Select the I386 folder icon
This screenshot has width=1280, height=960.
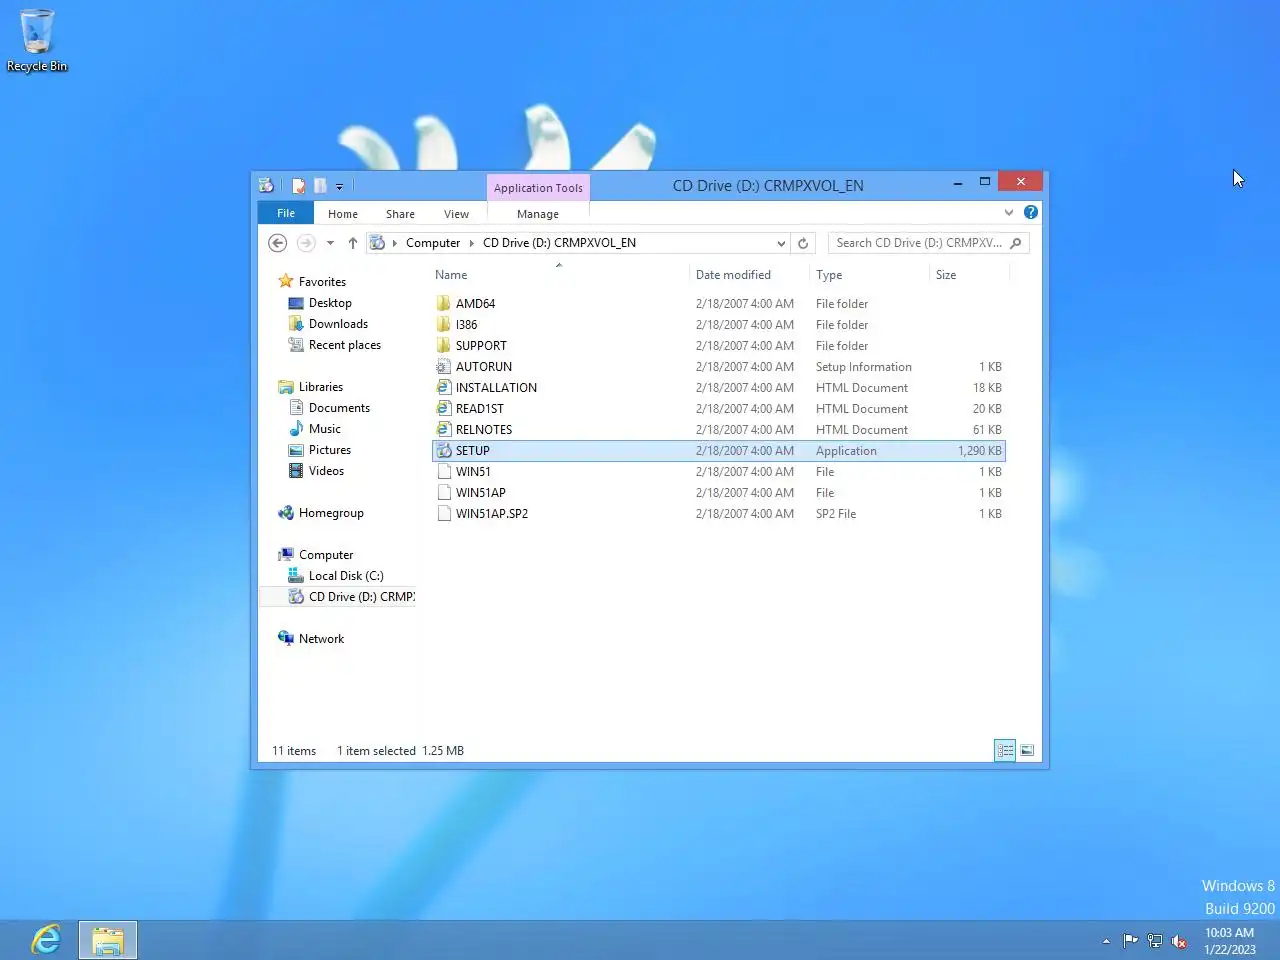click(x=444, y=324)
